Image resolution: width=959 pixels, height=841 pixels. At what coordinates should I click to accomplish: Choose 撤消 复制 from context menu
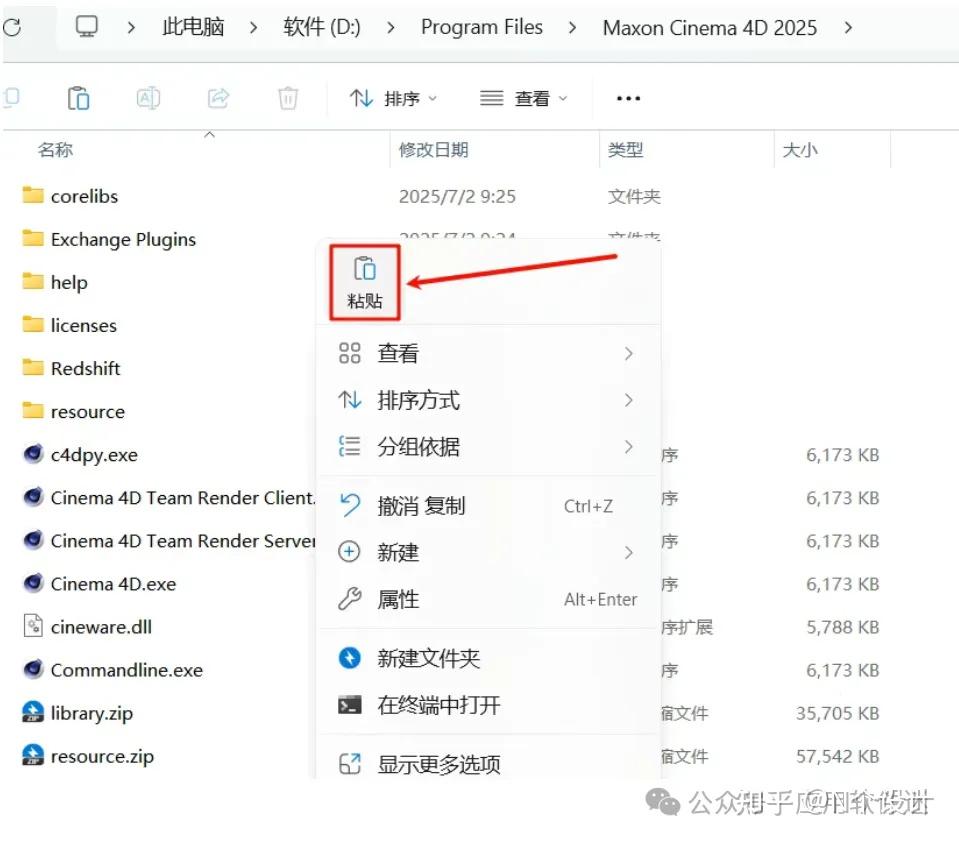click(x=488, y=506)
